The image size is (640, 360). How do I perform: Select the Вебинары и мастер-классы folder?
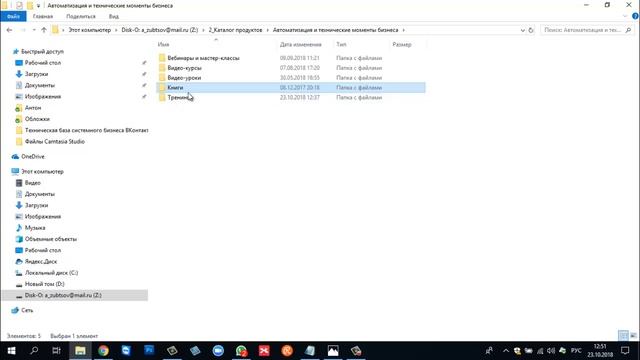(x=203, y=58)
